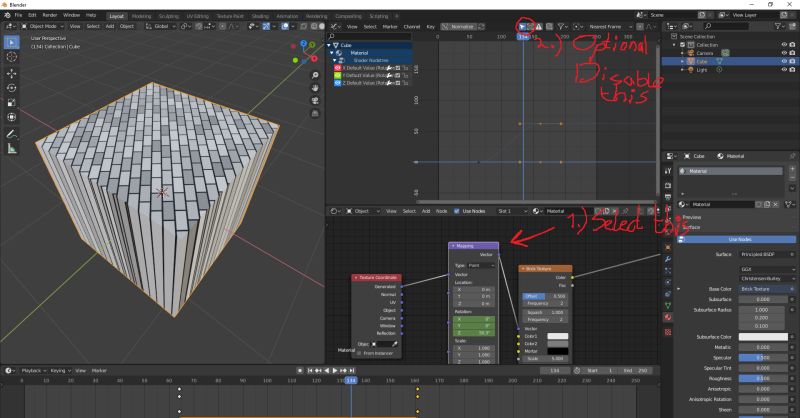Play the animation forward

tap(335, 371)
